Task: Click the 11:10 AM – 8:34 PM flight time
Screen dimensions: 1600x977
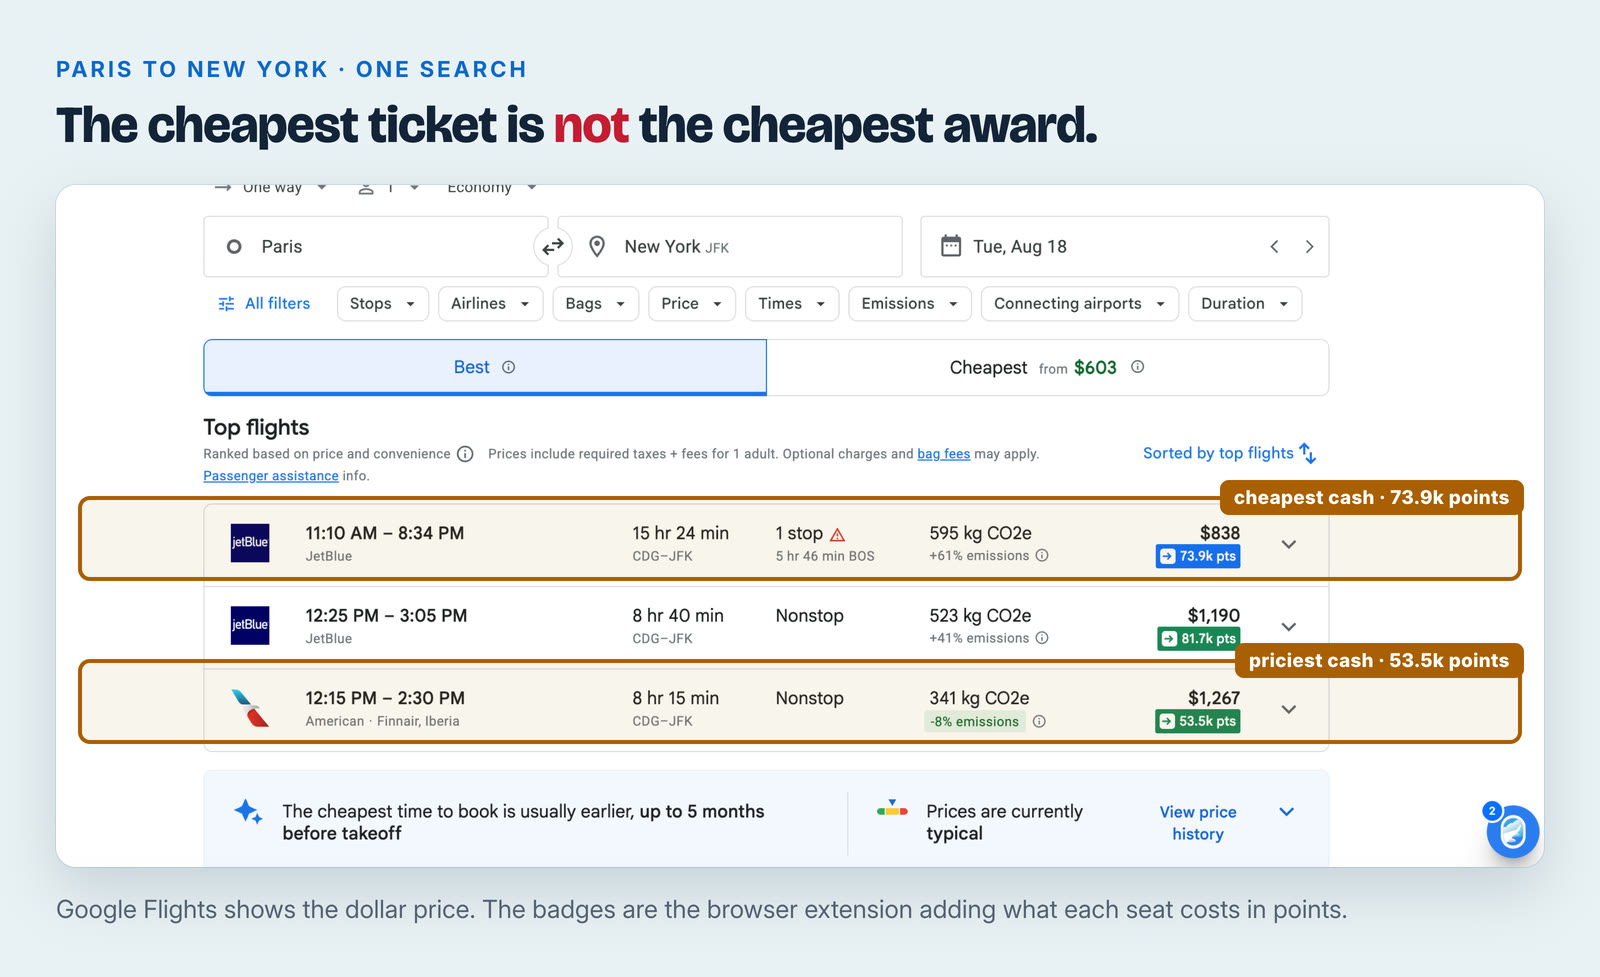Action: point(385,534)
